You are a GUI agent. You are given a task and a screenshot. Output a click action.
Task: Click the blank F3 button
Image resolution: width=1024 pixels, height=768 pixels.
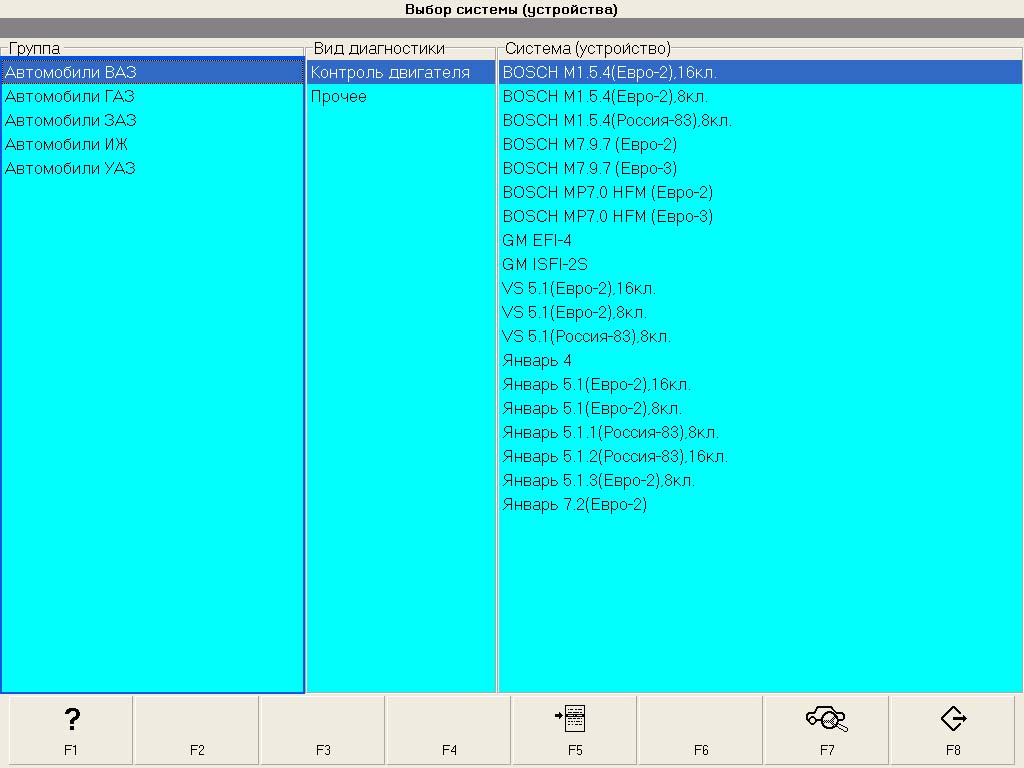[x=323, y=730]
